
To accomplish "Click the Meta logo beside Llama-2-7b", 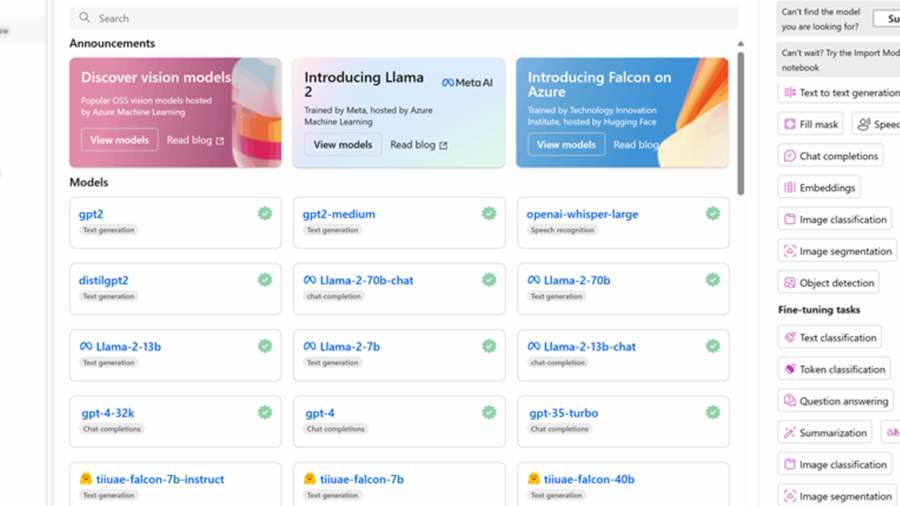I will click(310, 347).
